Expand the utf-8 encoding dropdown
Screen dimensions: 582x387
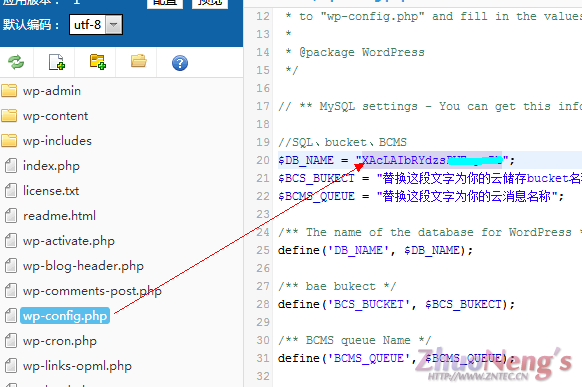pos(114,25)
